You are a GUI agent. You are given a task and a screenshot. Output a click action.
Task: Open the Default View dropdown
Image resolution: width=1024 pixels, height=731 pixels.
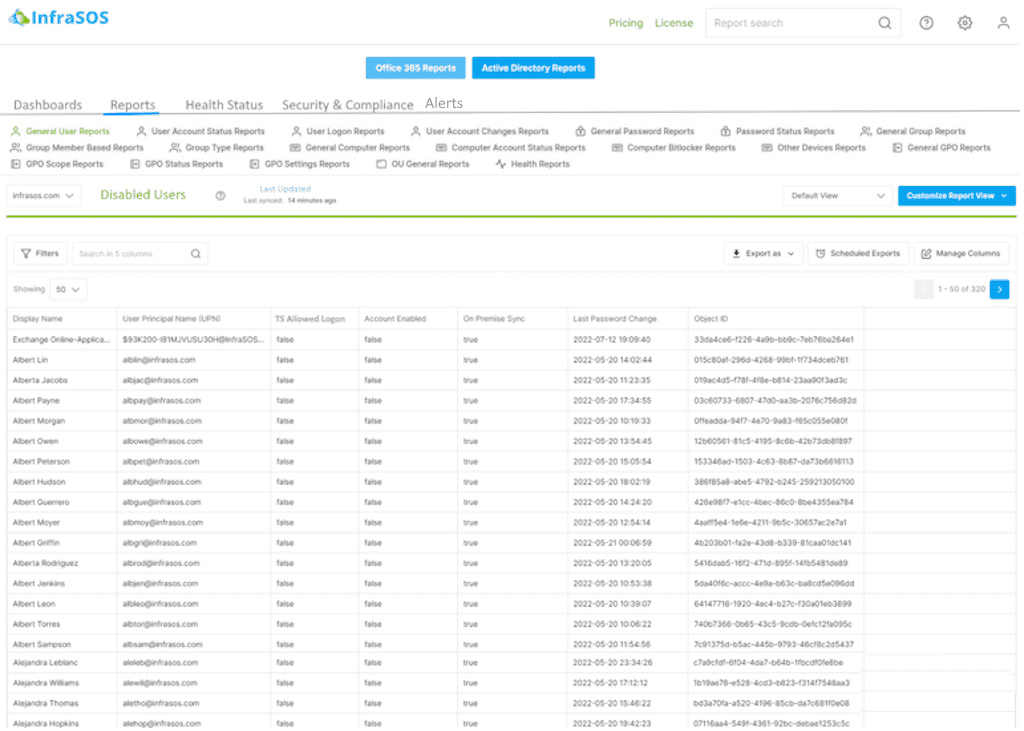pyautogui.click(x=838, y=195)
